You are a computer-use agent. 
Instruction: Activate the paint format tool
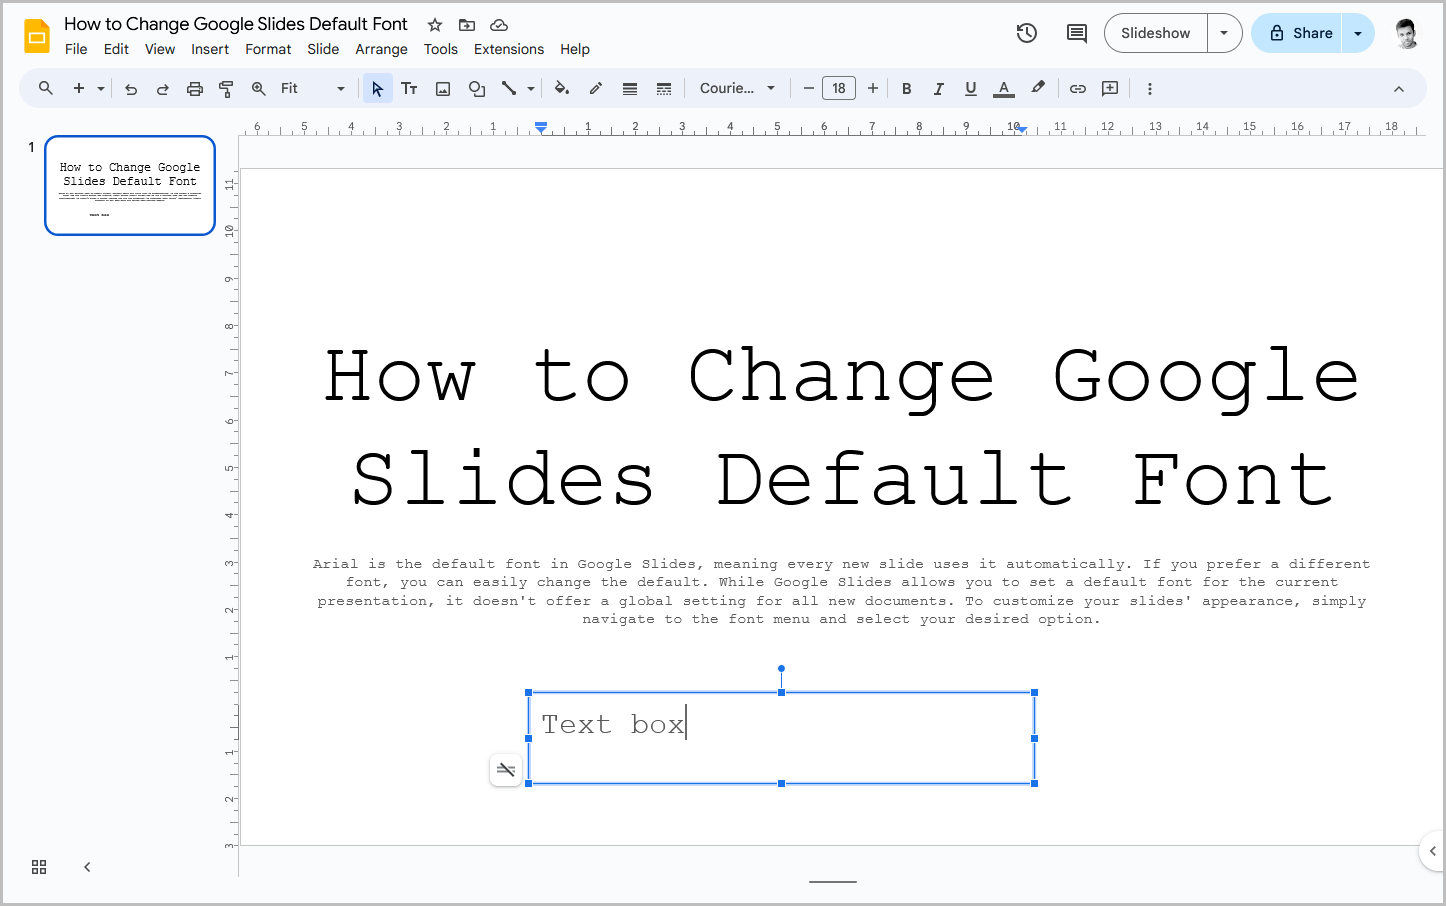[x=226, y=89]
